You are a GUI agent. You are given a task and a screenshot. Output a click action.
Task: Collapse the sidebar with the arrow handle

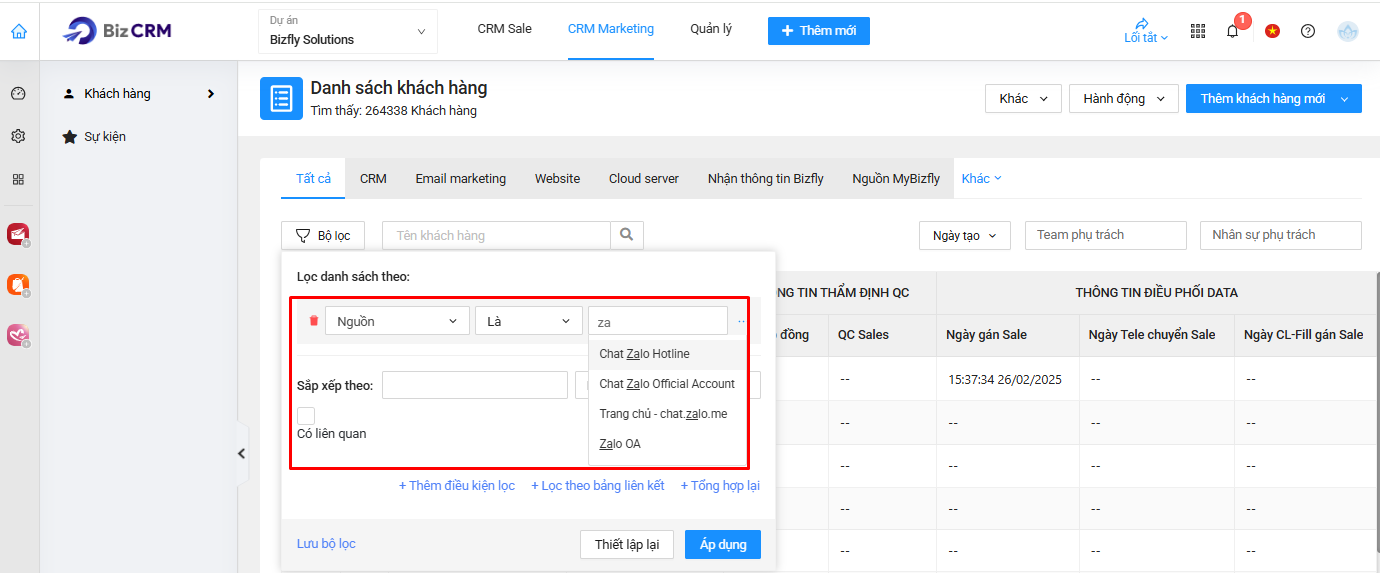241,453
